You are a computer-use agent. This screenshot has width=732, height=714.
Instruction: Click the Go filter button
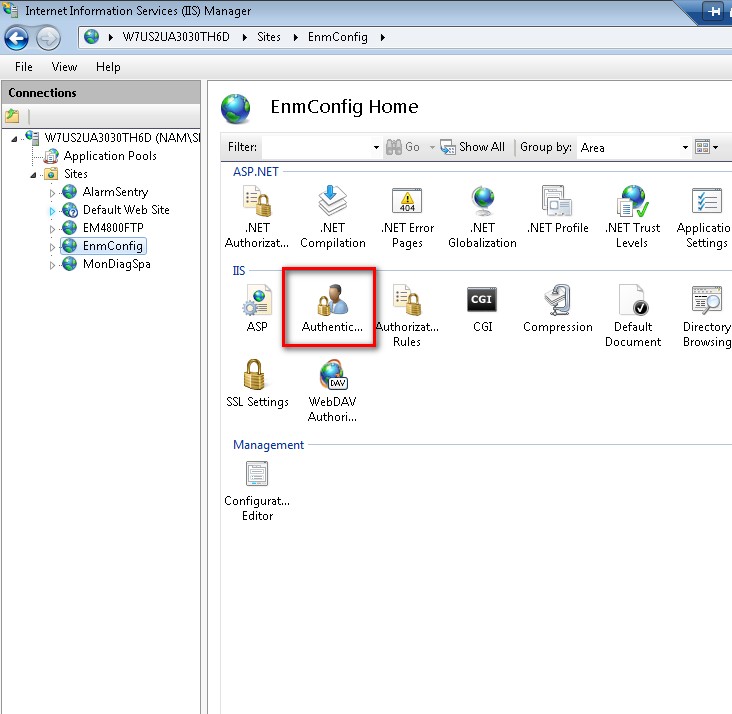click(403, 147)
